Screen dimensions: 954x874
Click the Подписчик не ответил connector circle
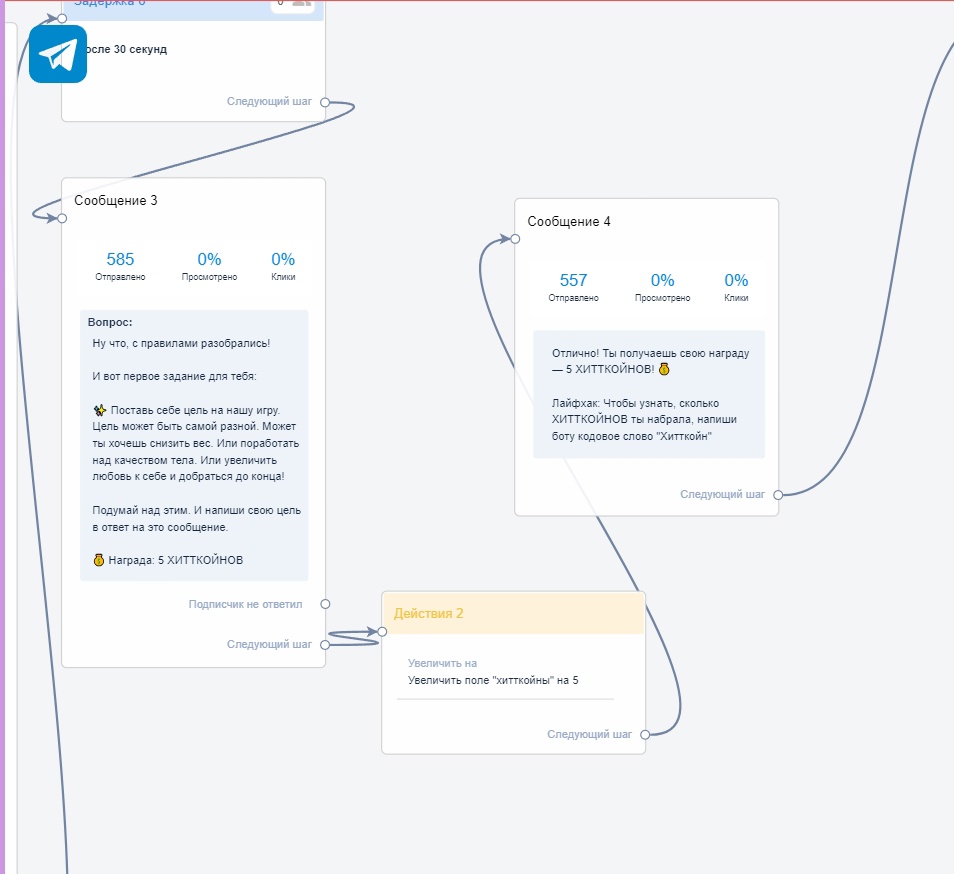click(x=324, y=604)
